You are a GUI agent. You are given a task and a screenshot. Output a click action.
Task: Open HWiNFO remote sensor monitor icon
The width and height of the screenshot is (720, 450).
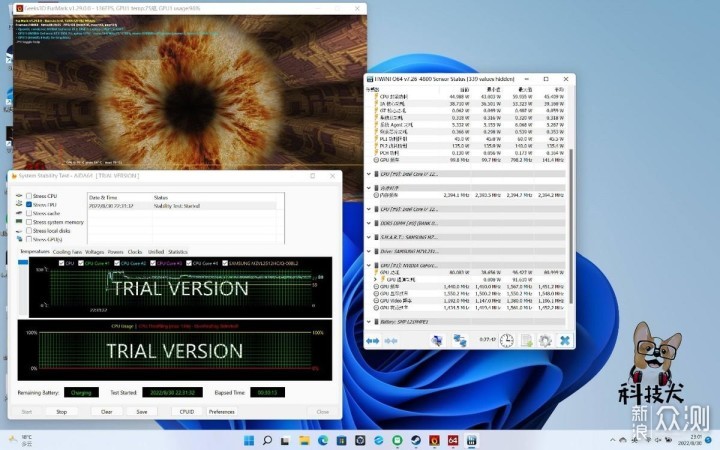coord(437,340)
